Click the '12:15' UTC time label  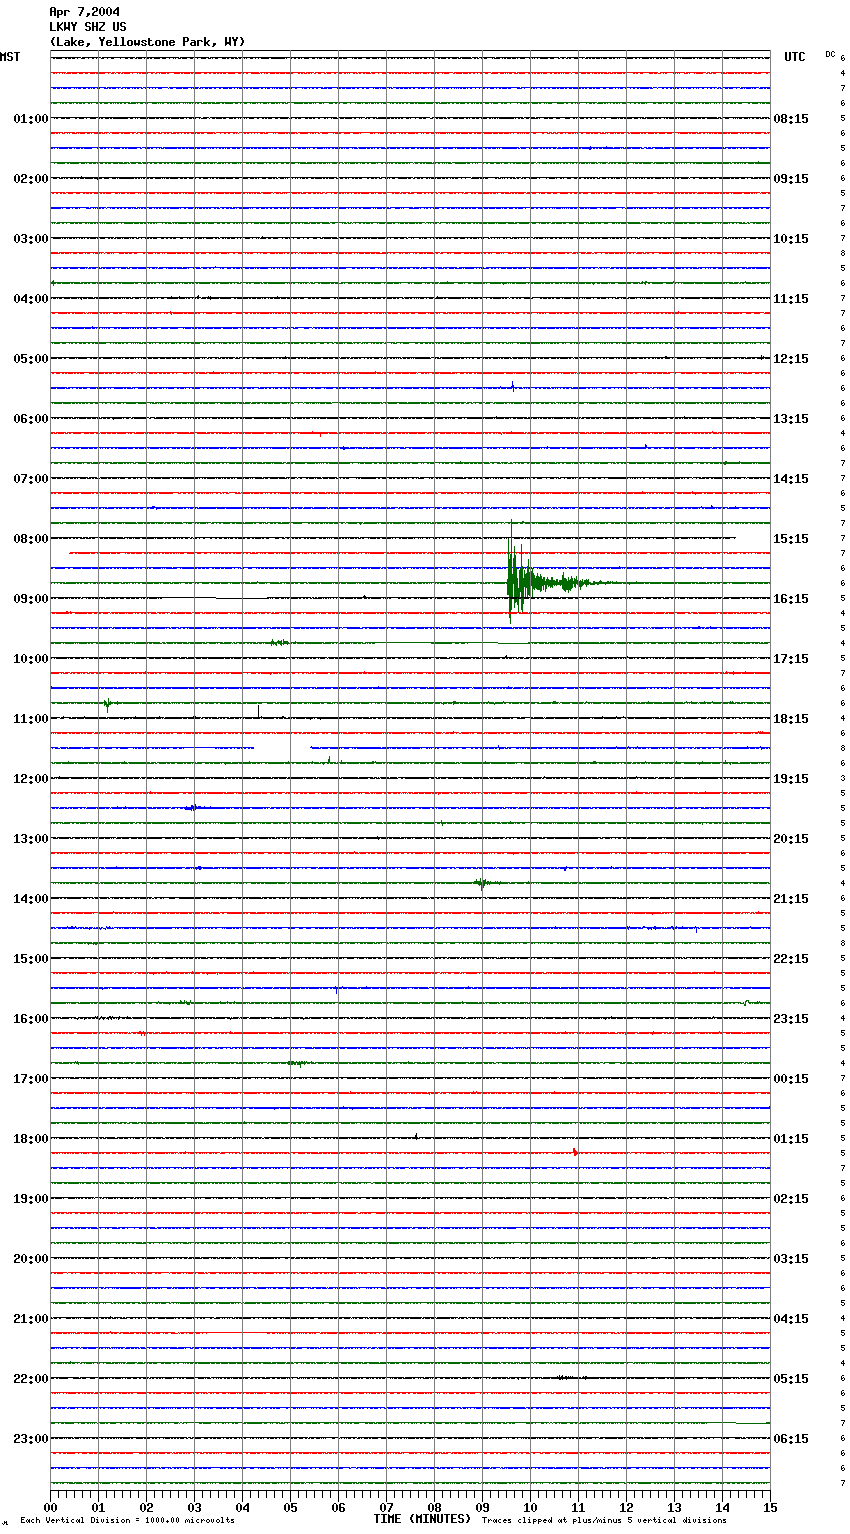coord(791,359)
